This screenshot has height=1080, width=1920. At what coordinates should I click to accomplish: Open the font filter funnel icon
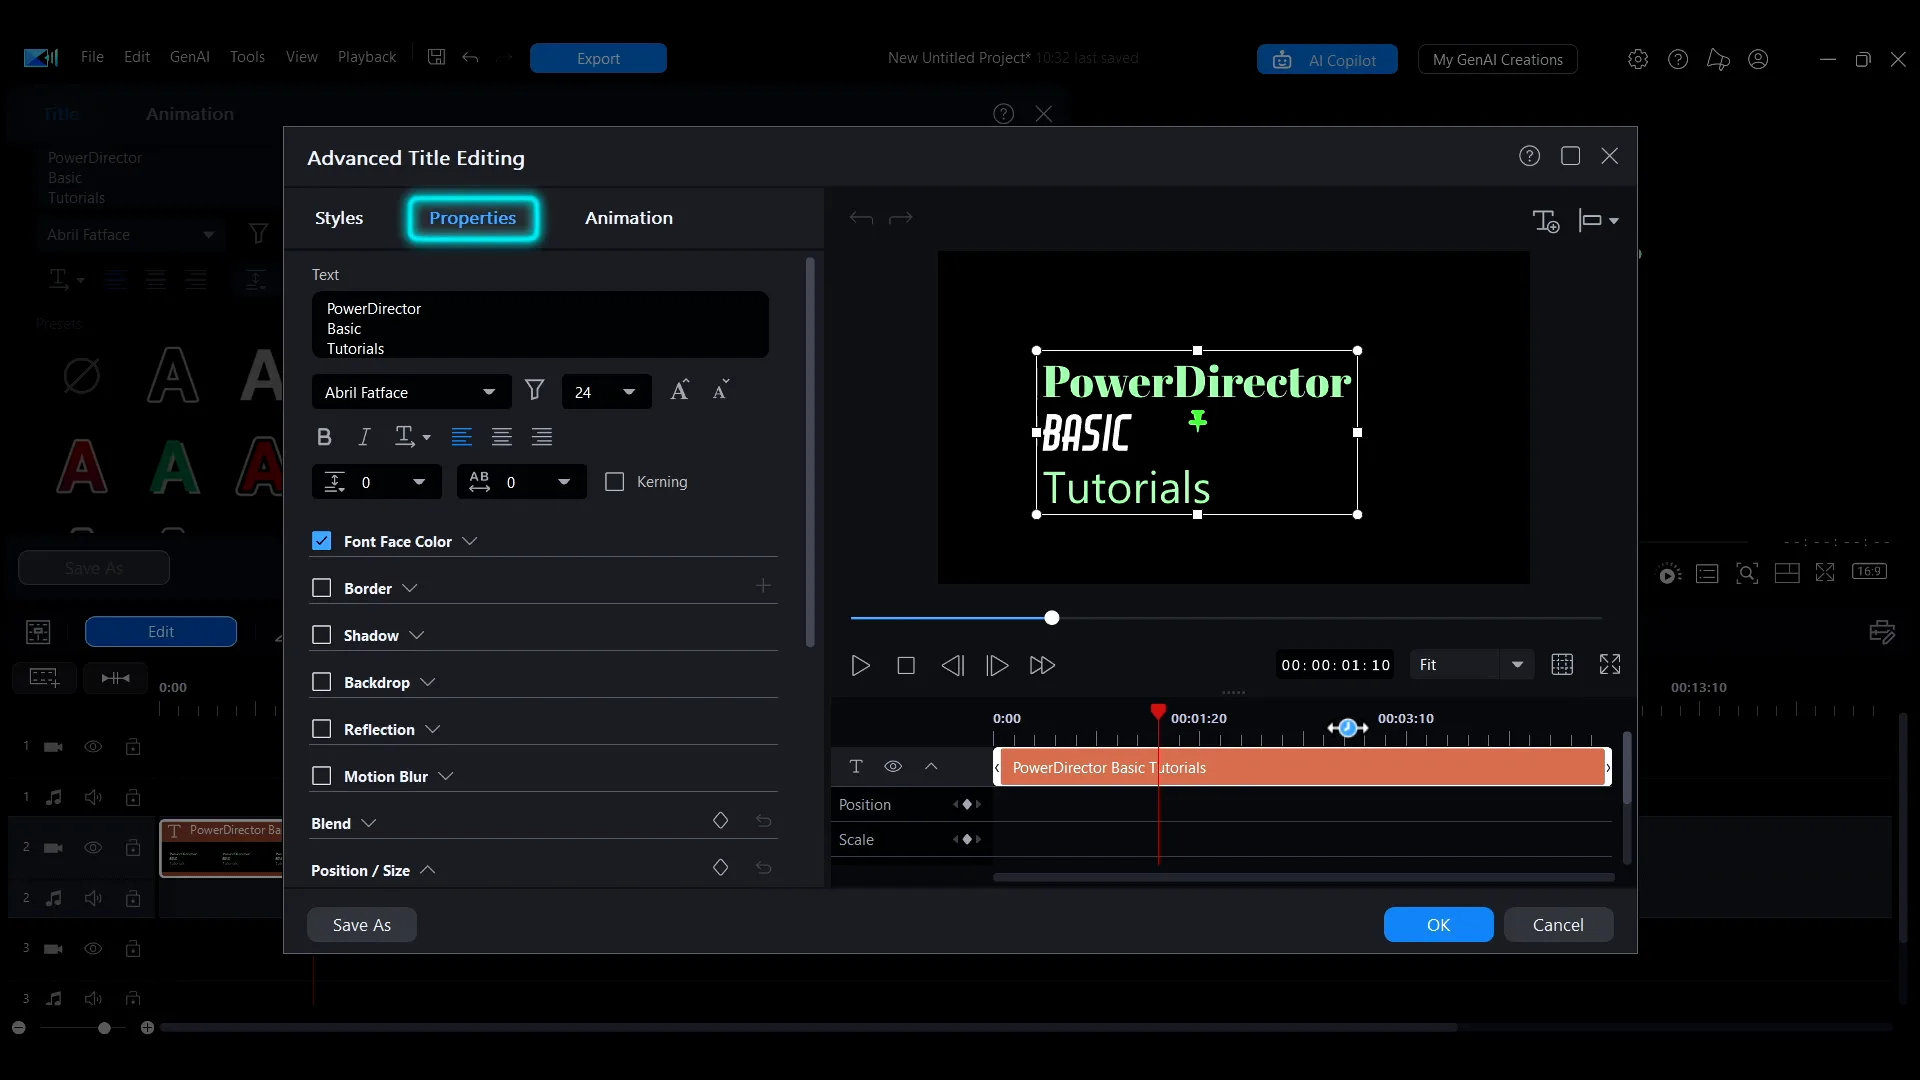(x=535, y=391)
